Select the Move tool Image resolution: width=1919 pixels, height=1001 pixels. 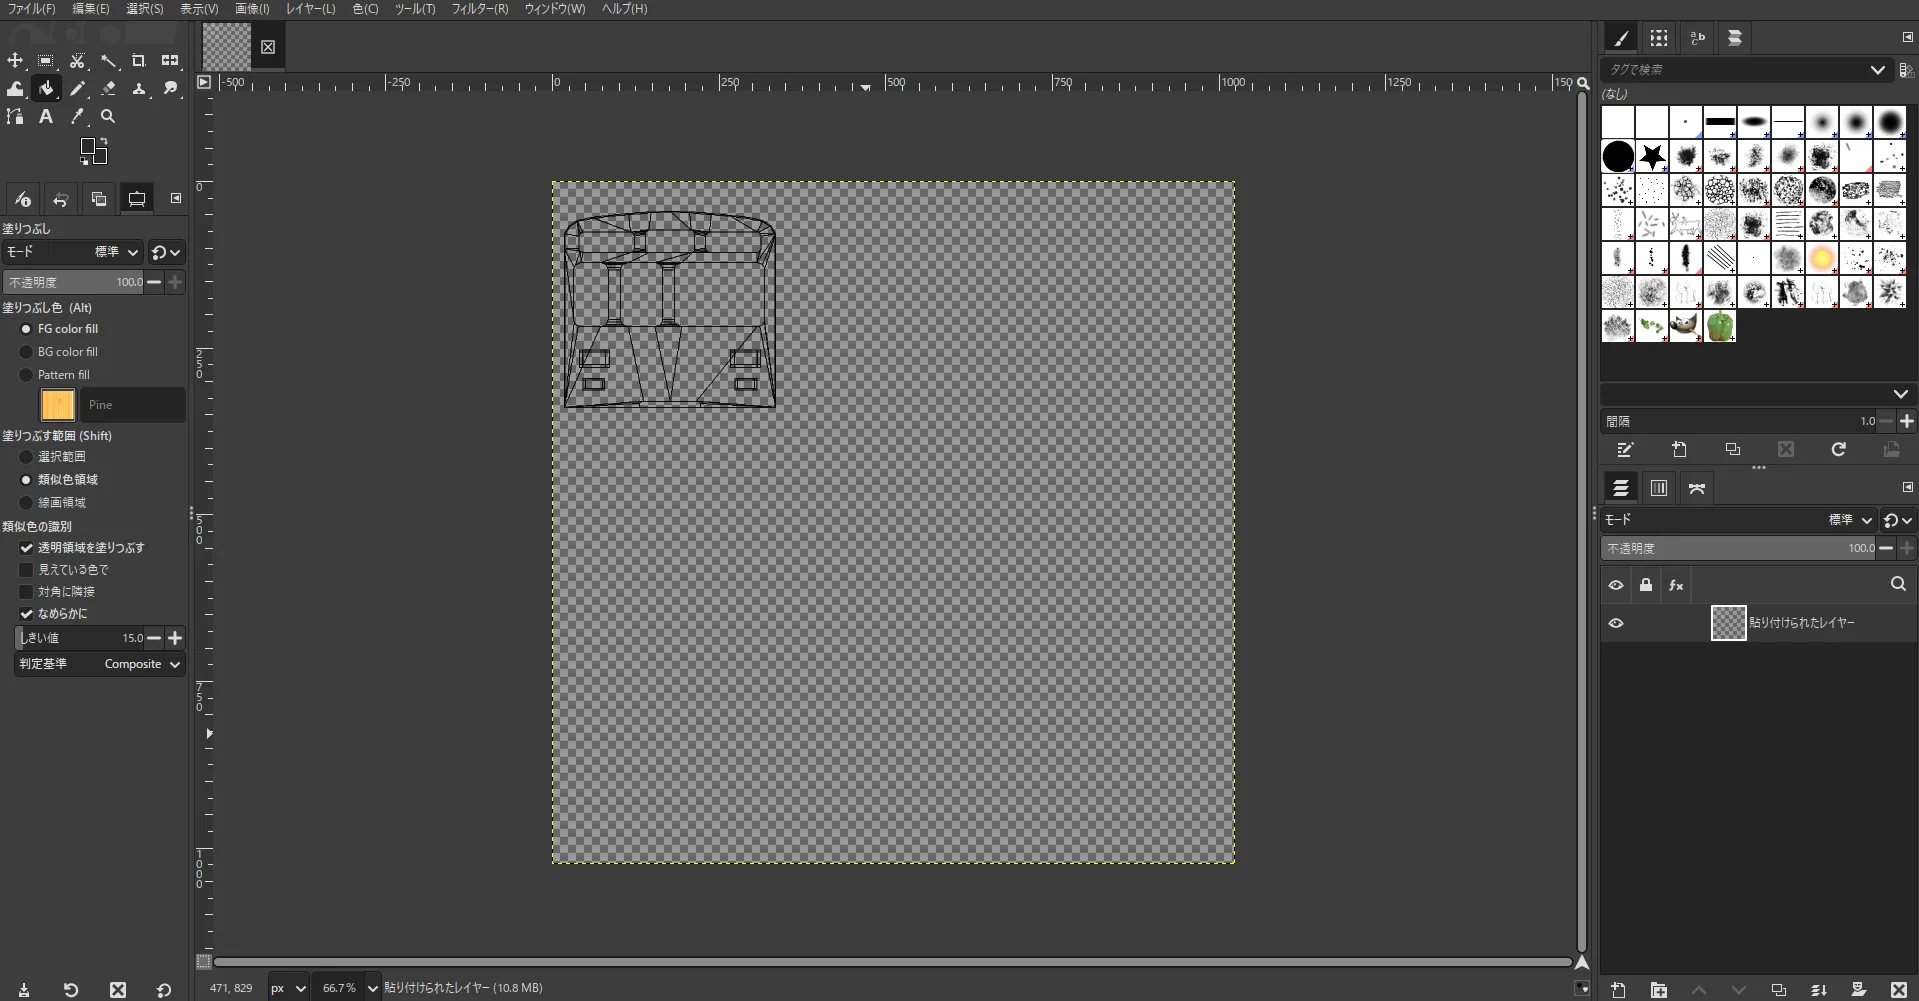(14, 60)
